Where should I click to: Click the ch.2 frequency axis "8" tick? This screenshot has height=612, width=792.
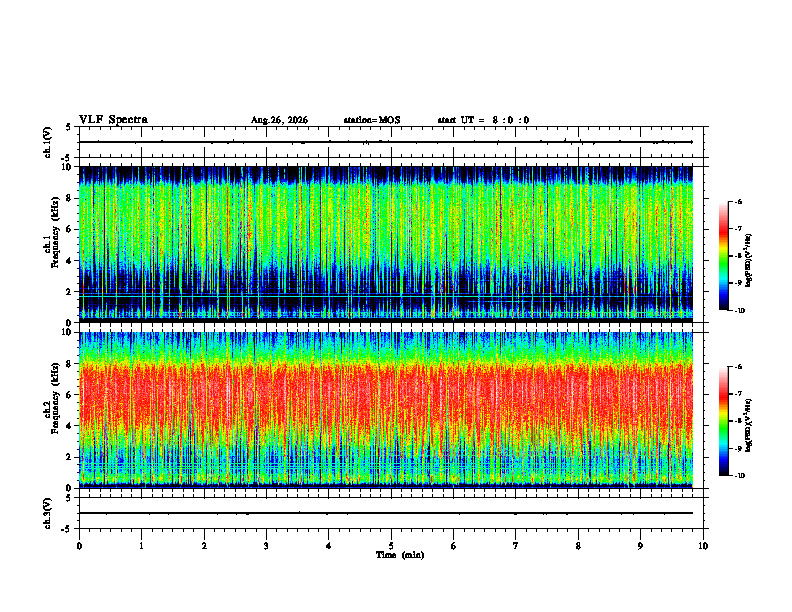pos(71,364)
